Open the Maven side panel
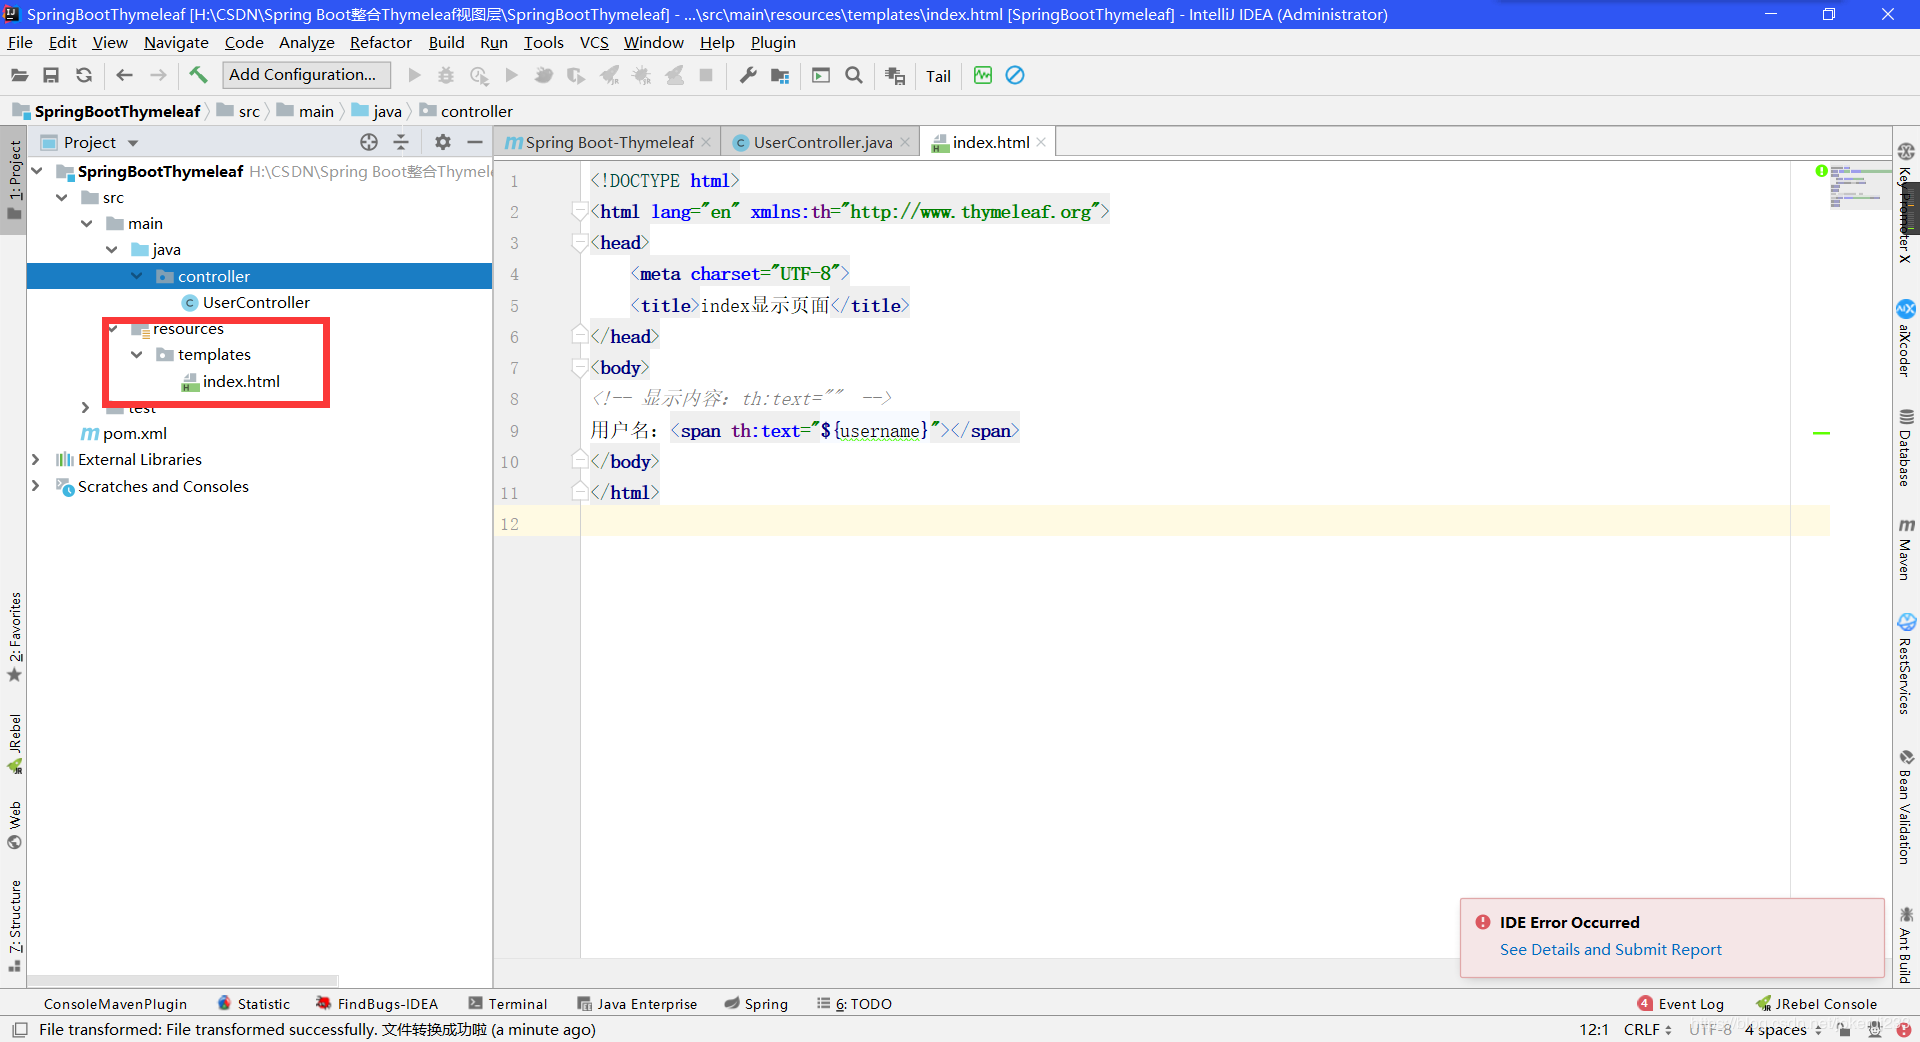 (1906, 549)
